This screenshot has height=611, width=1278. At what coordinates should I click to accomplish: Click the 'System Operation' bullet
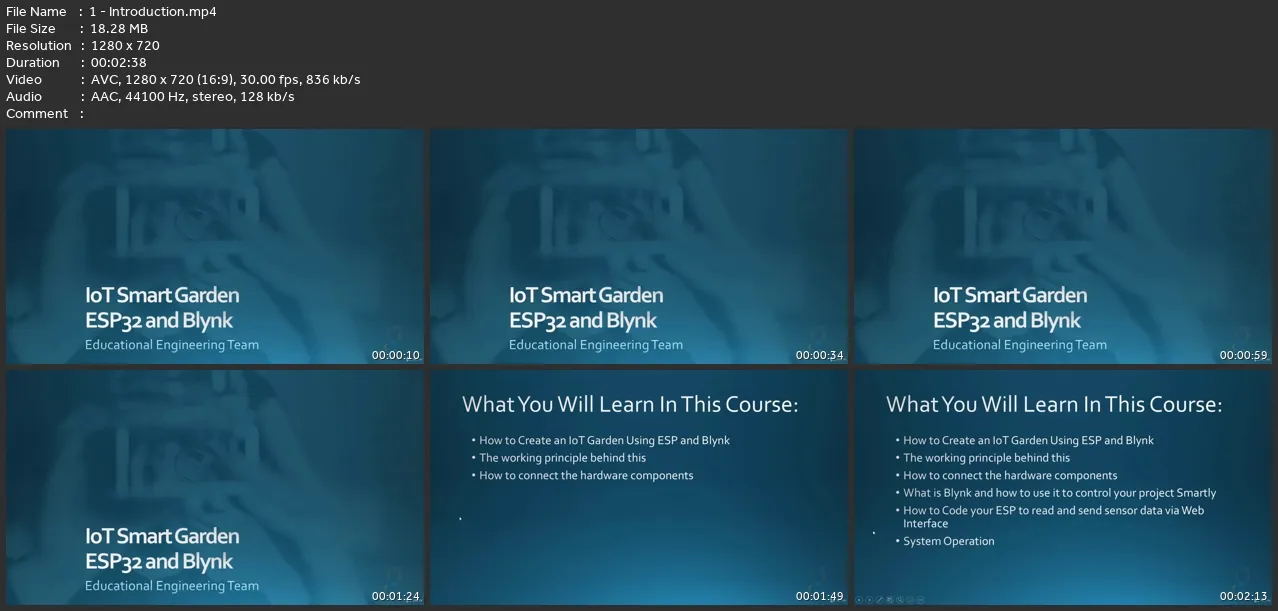click(949, 541)
